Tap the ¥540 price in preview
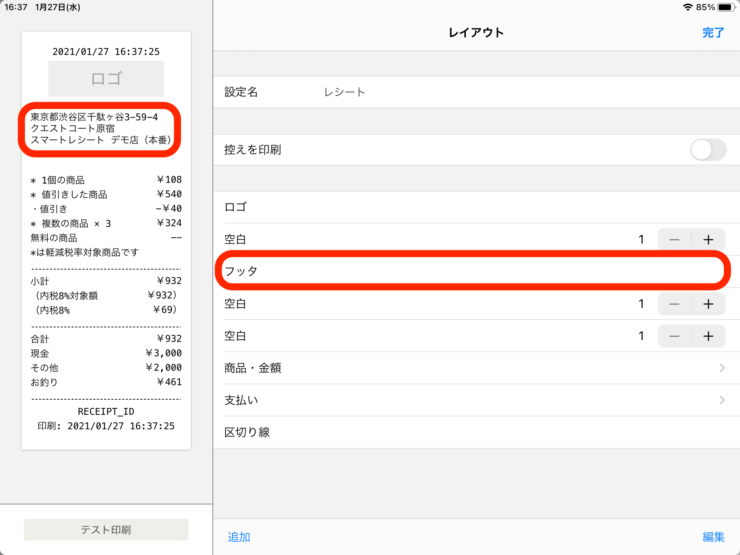 (169, 194)
